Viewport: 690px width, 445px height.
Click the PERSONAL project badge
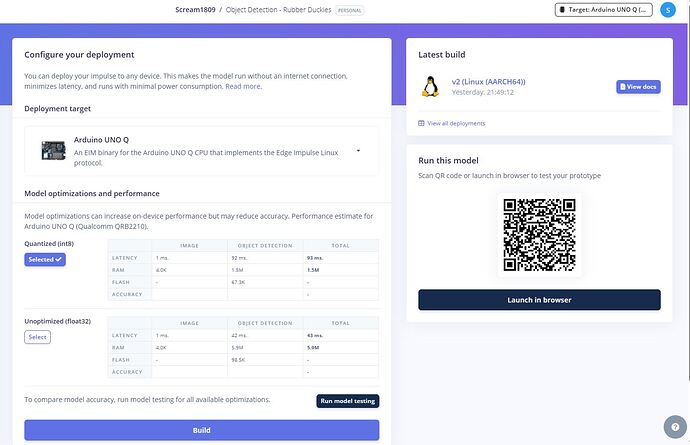349,10
